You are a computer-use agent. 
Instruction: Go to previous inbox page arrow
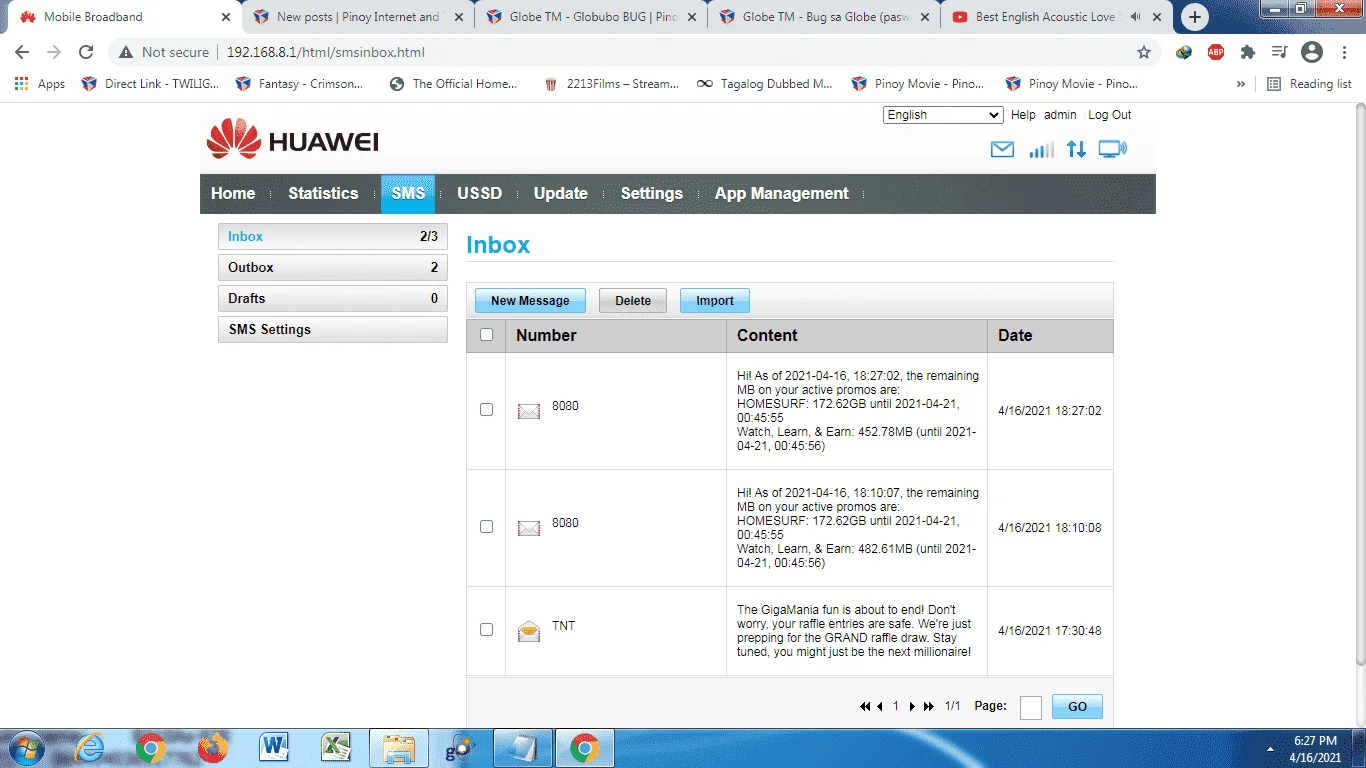pos(880,707)
